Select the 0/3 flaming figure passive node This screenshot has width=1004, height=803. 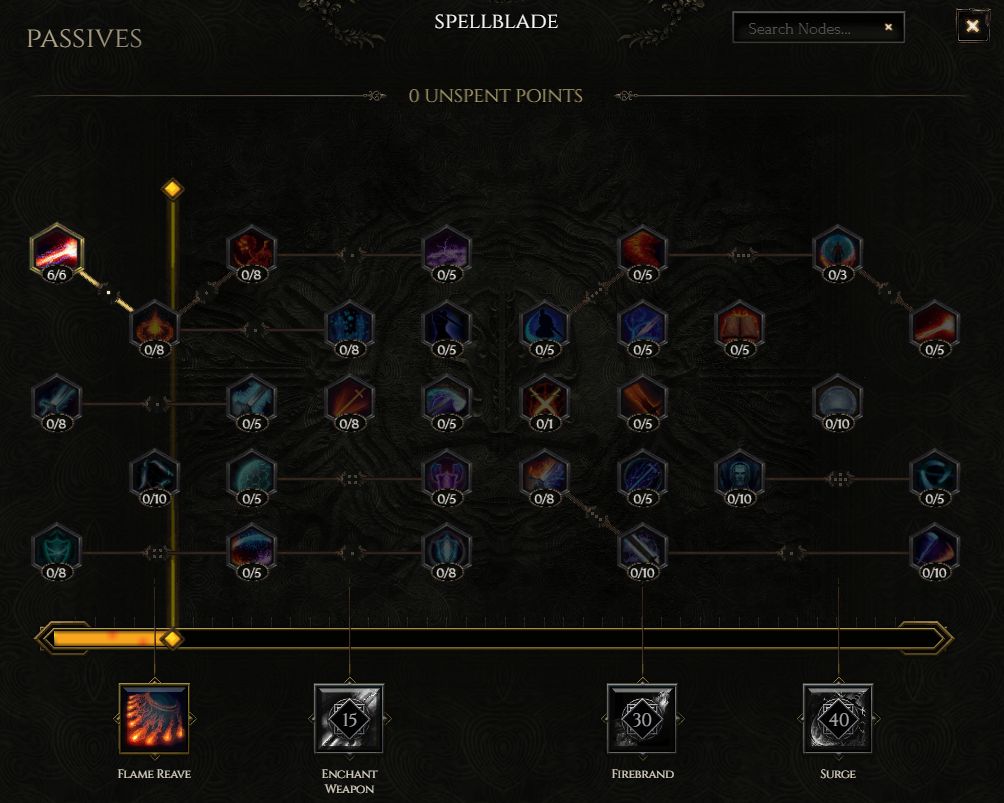click(x=837, y=254)
